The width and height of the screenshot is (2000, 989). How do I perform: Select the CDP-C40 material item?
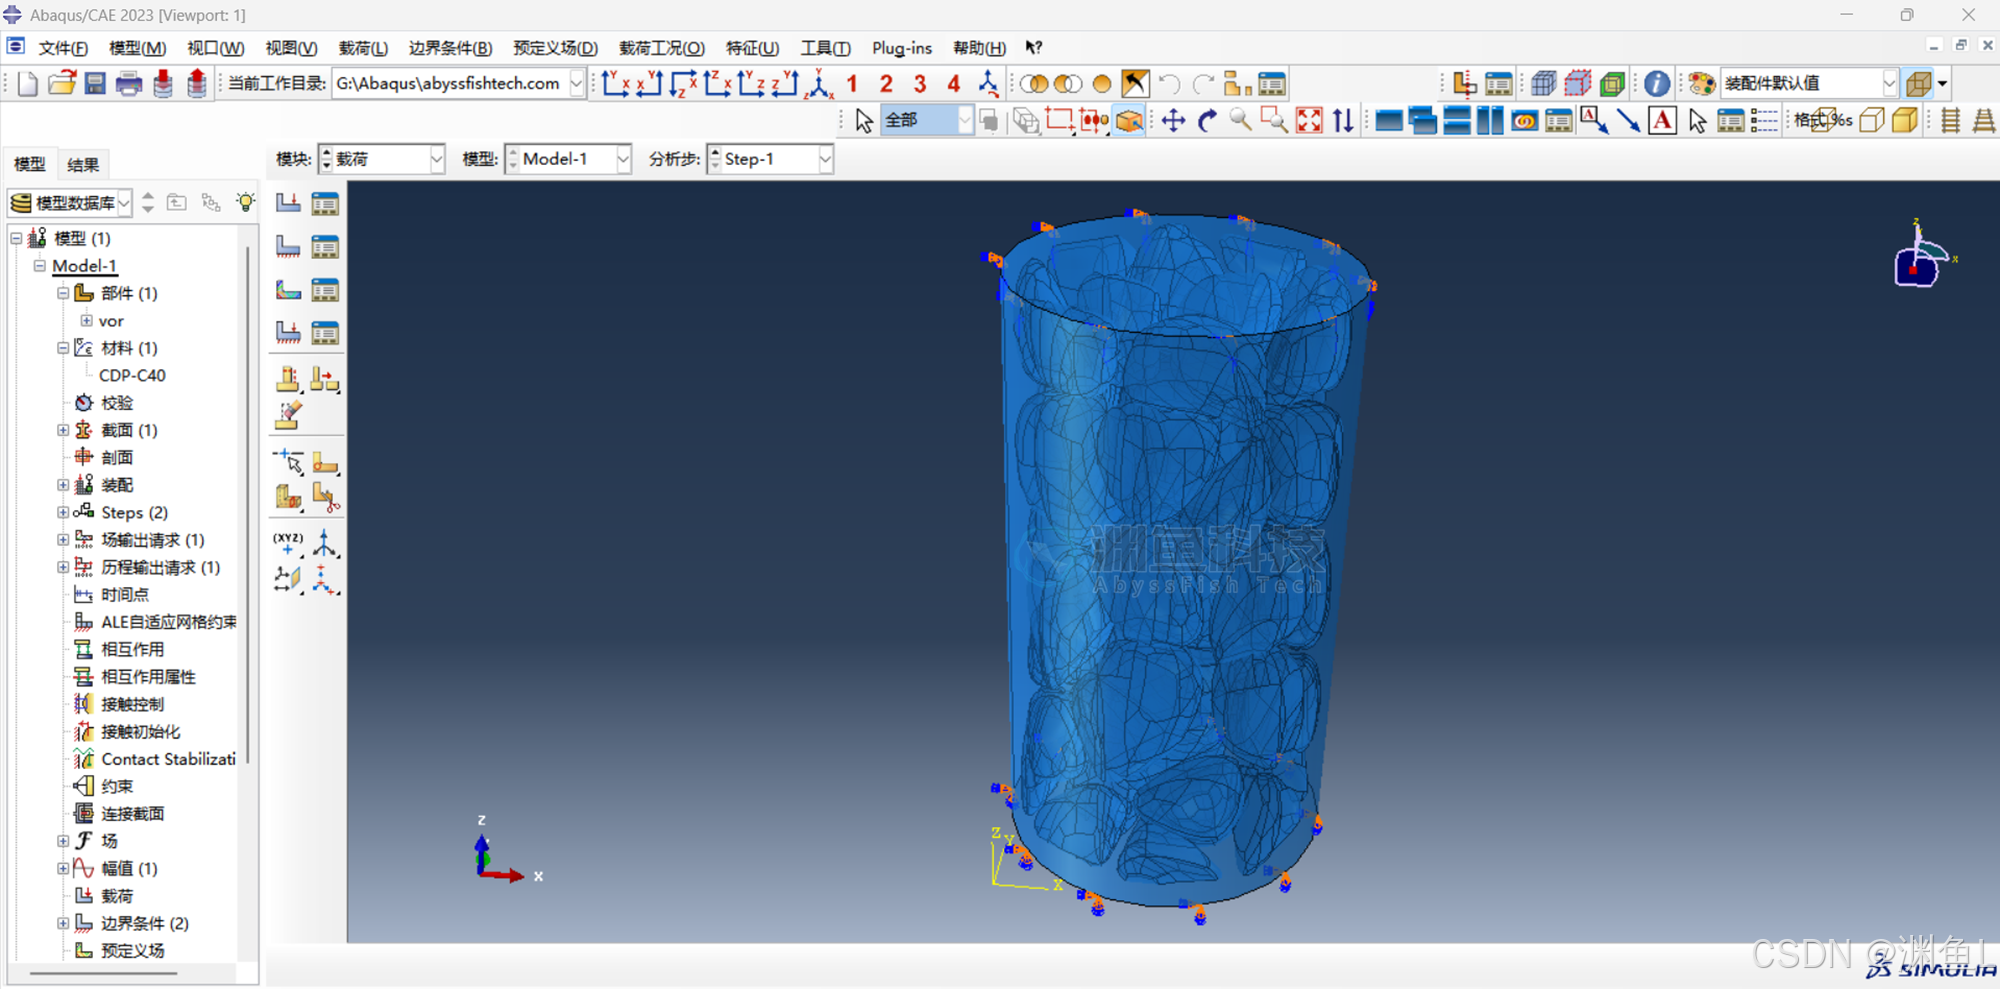pyautogui.click(x=132, y=376)
